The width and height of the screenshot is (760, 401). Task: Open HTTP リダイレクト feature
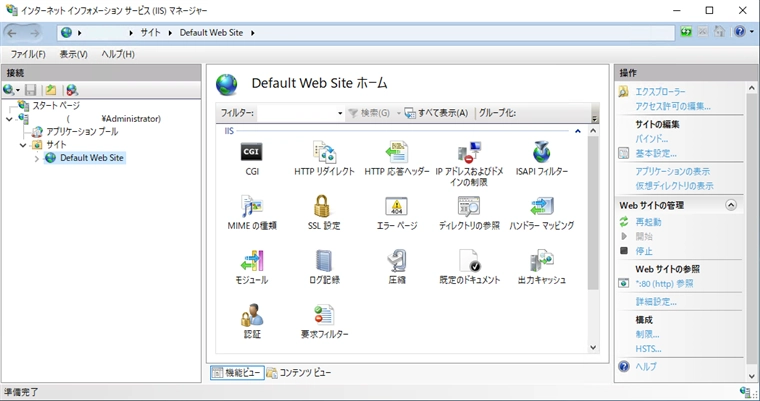[x=324, y=159]
